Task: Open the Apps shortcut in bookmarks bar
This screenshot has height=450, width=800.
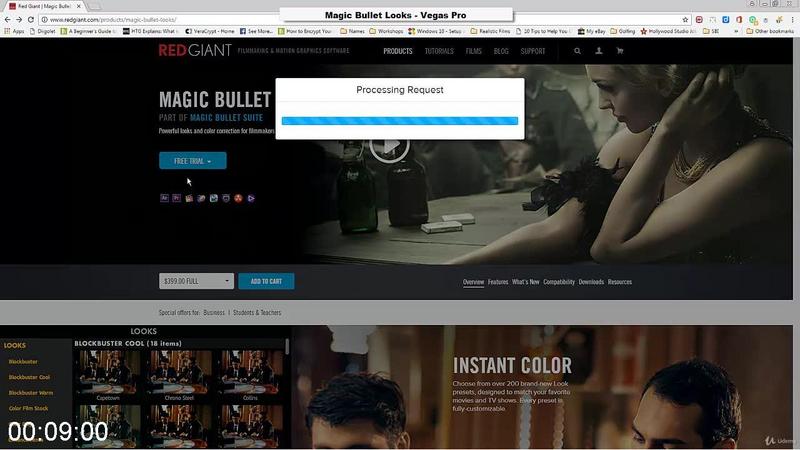Action: coord(14,31)
